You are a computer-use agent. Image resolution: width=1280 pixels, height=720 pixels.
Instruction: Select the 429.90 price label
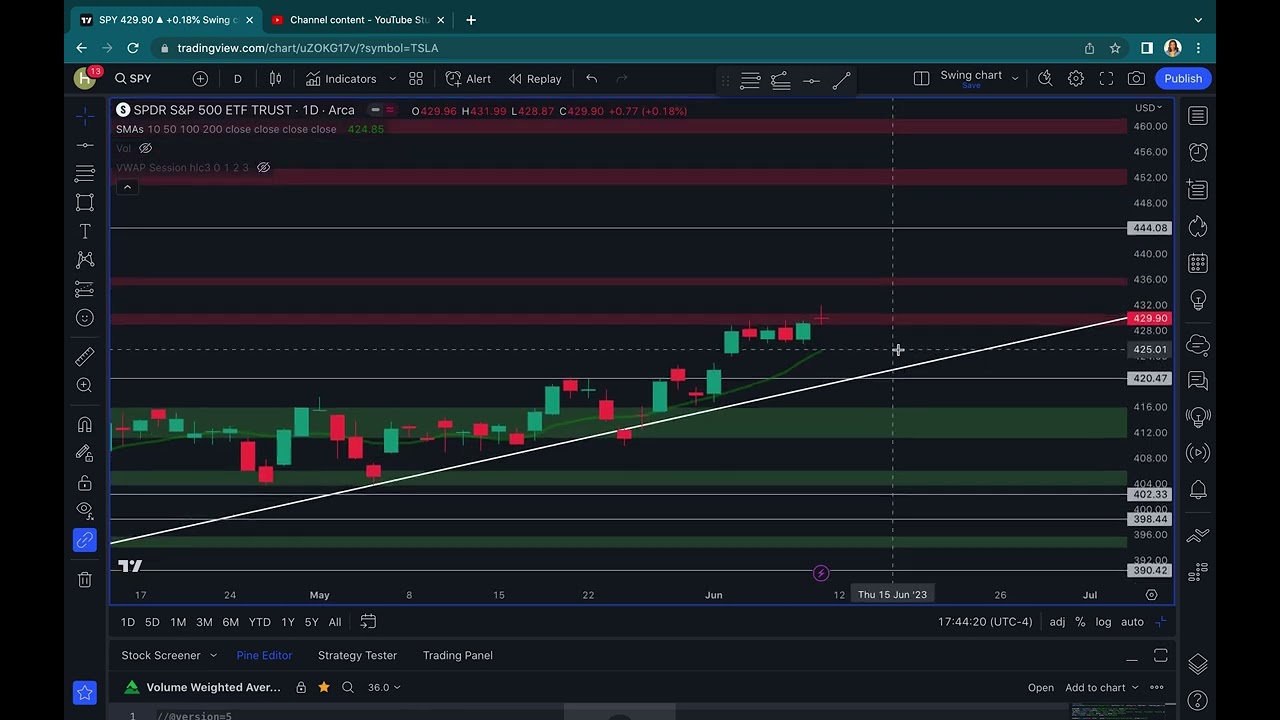click(x=1149, y=319)
